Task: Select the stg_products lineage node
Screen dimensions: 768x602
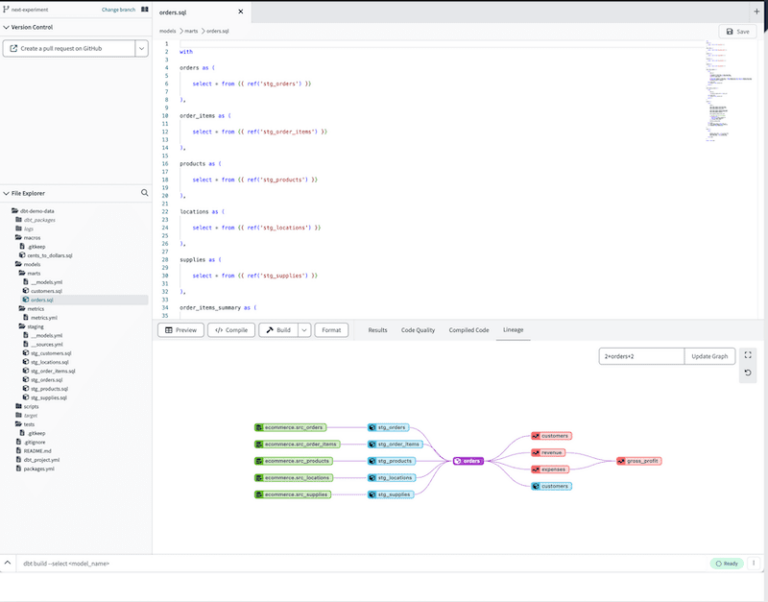Action: click(392, 461)
